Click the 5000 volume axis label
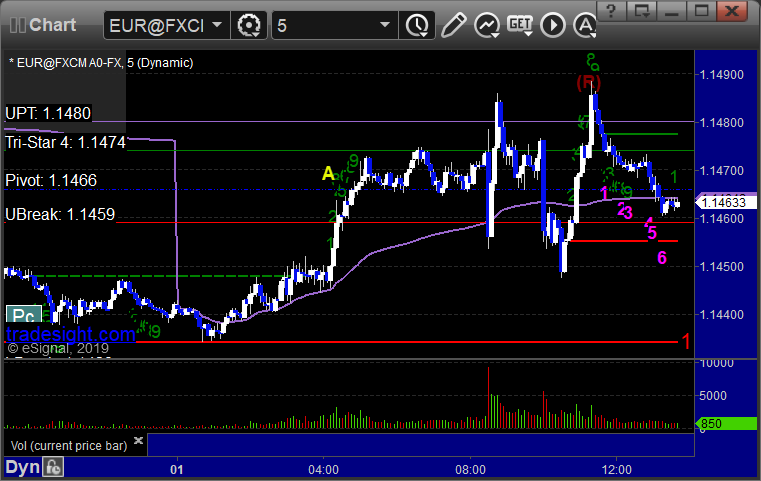Image resolution: width=761 pixels, height=481 pixels. coord(713,396)
